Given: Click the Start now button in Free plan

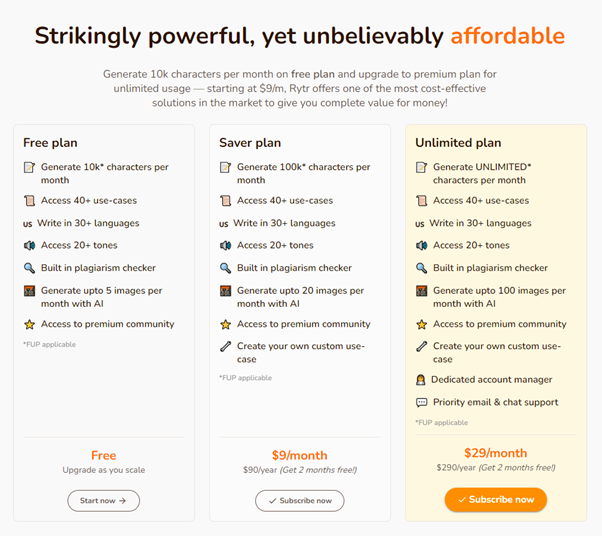Looking at the screenshot, I should [103, 500].
